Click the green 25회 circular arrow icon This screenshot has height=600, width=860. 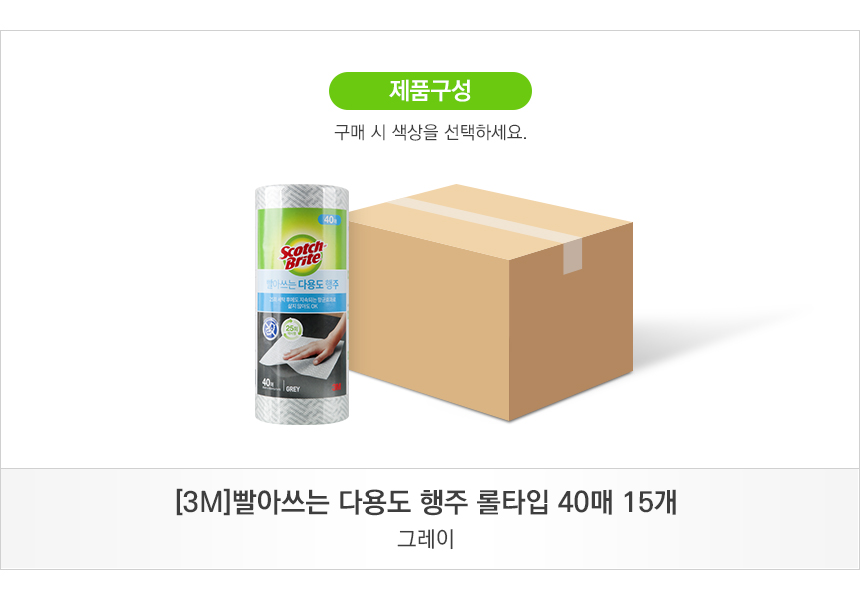(x=292, y=330)
